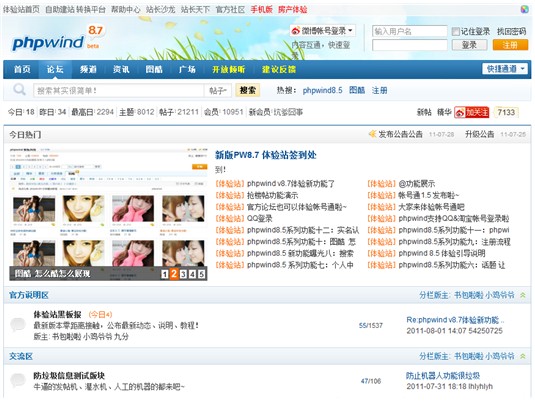Open the 官方社区 top link
Screen dimensions: 535x402
tap(230, 10)
